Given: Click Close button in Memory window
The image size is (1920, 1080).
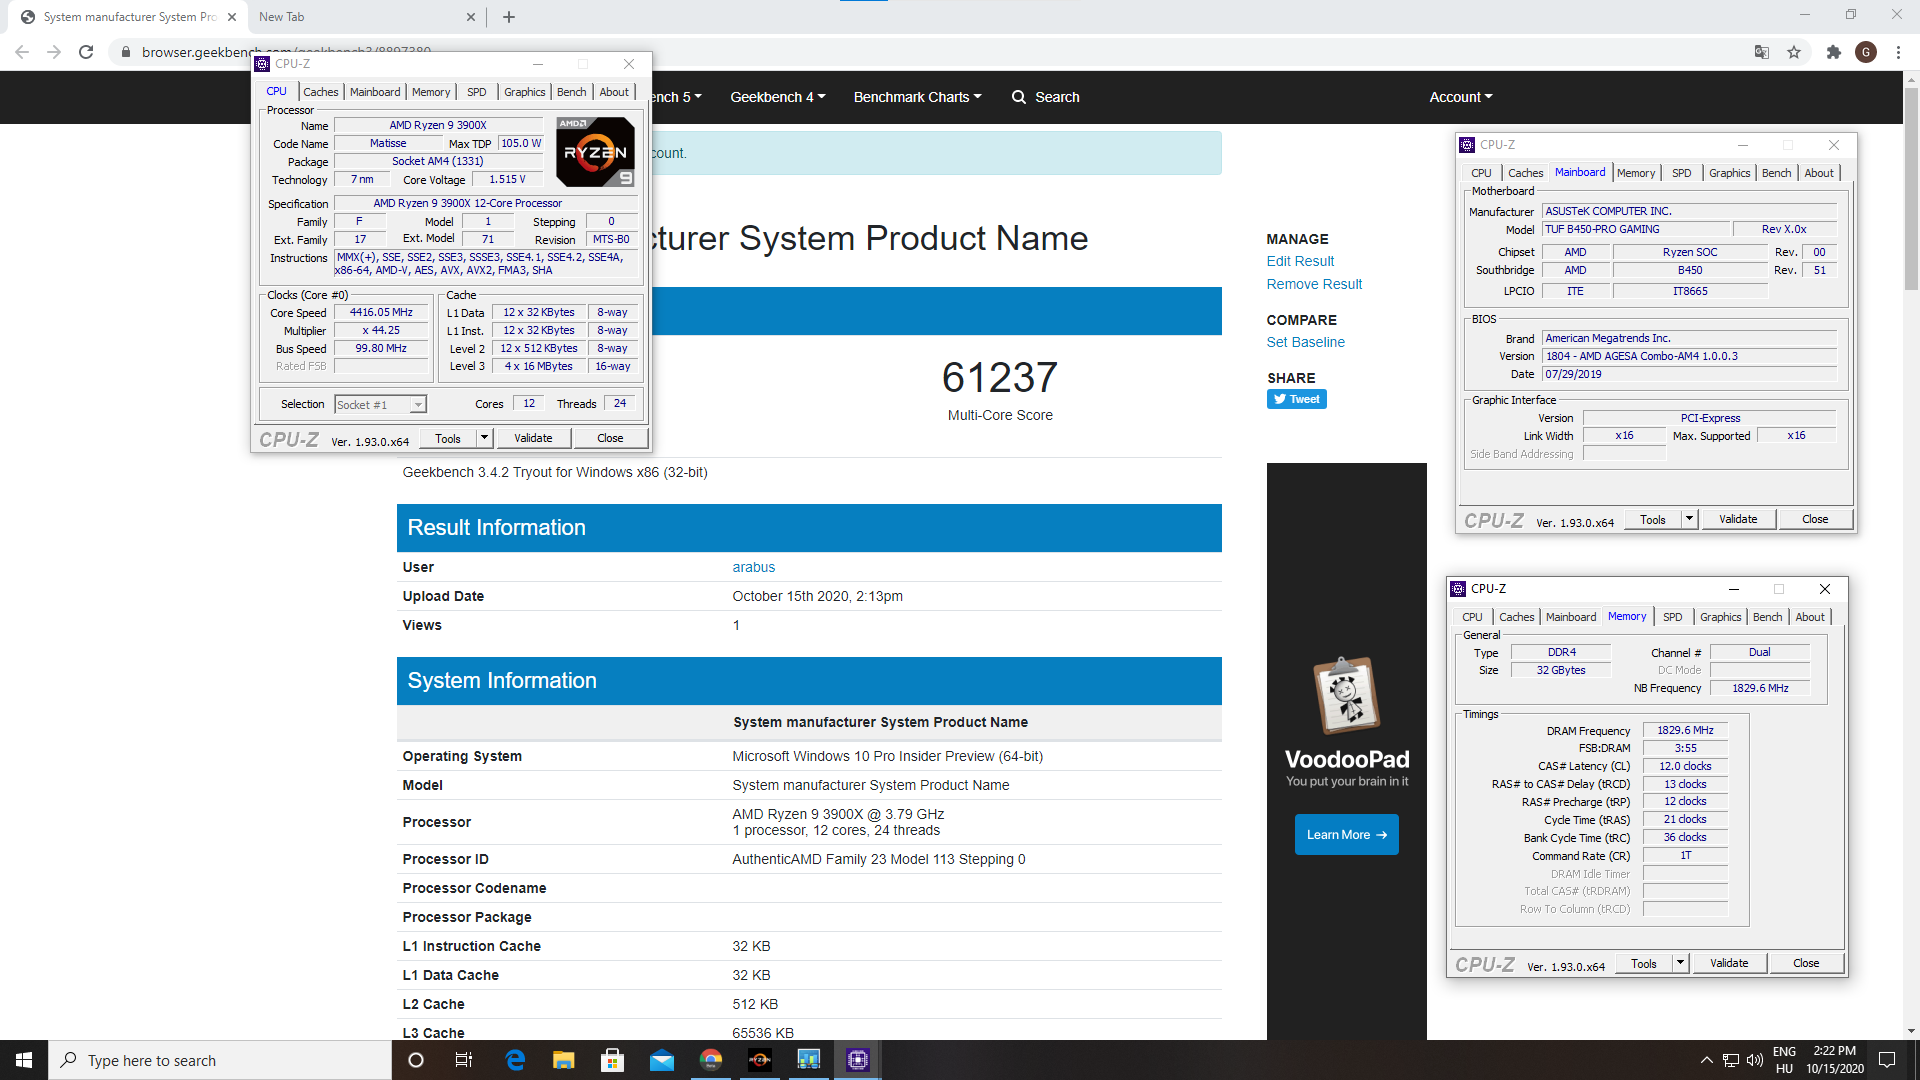Looking at the screenshot, I should 1806,963.
